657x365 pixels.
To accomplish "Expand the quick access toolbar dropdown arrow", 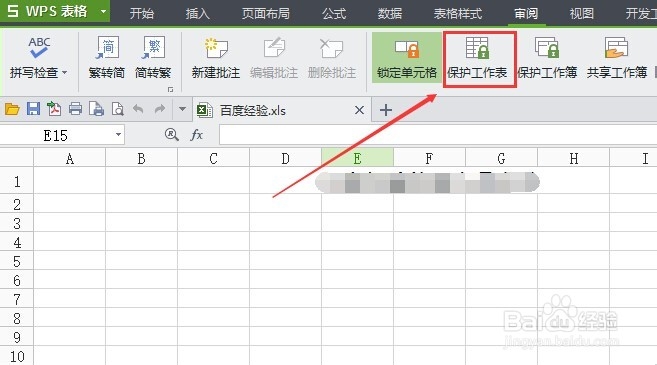I will point(182,109).
